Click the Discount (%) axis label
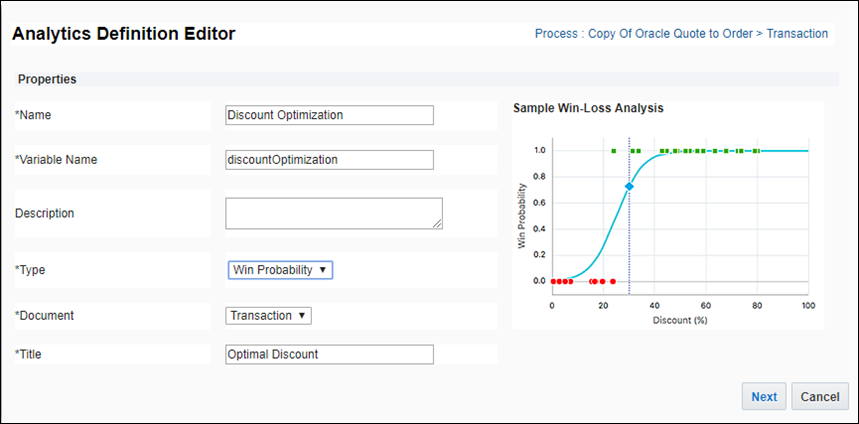 click(679, 320)
